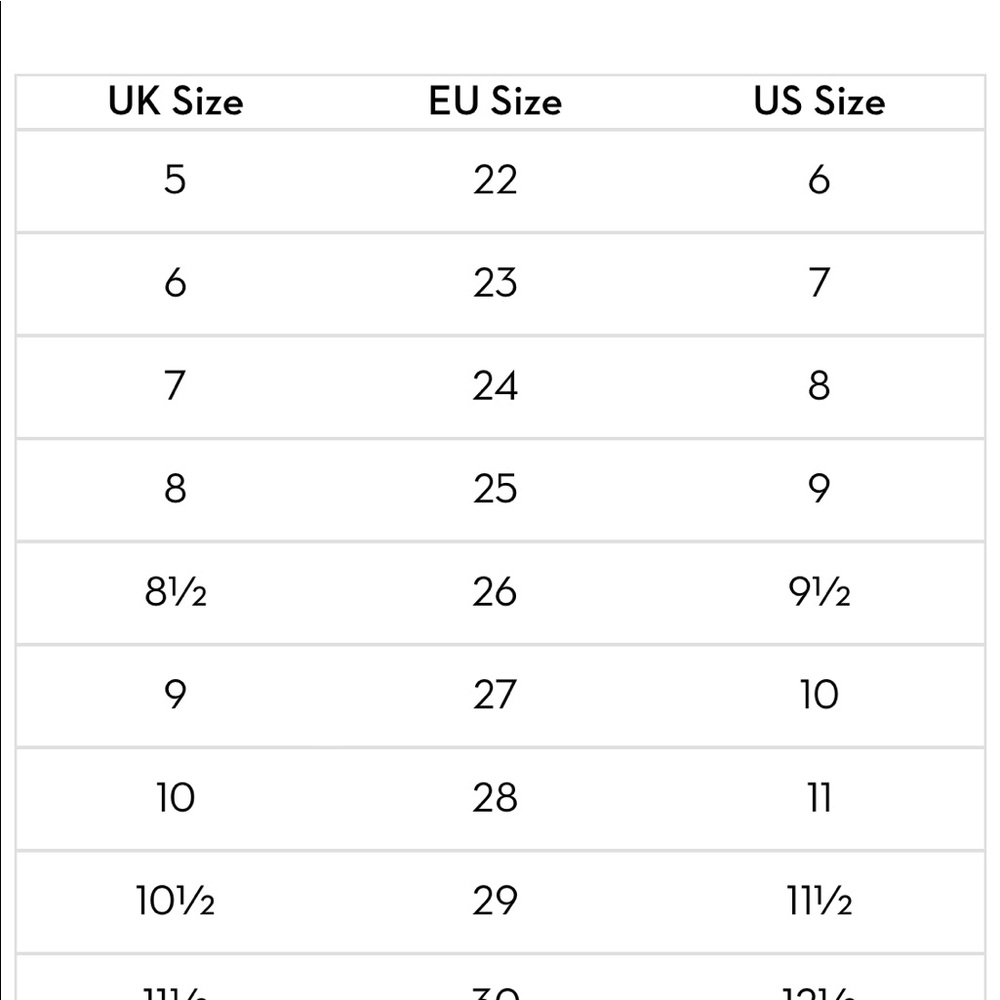Click the US Size column header
1000x1000 pixels.
pos(820,101)
